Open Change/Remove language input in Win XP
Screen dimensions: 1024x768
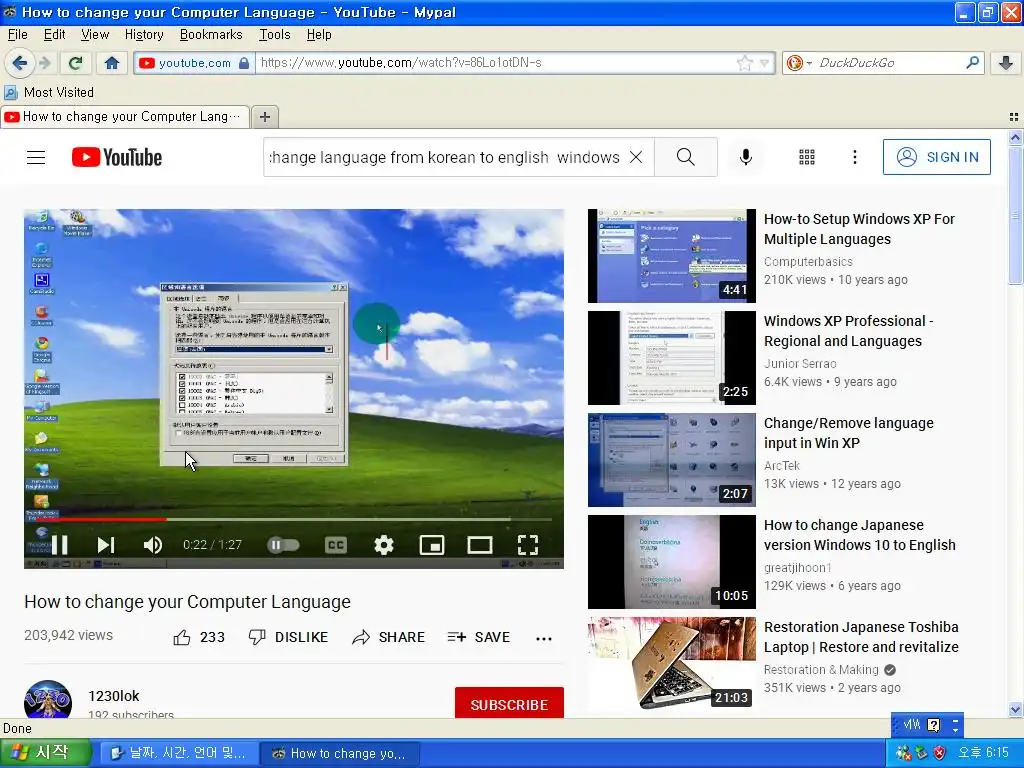849,433
